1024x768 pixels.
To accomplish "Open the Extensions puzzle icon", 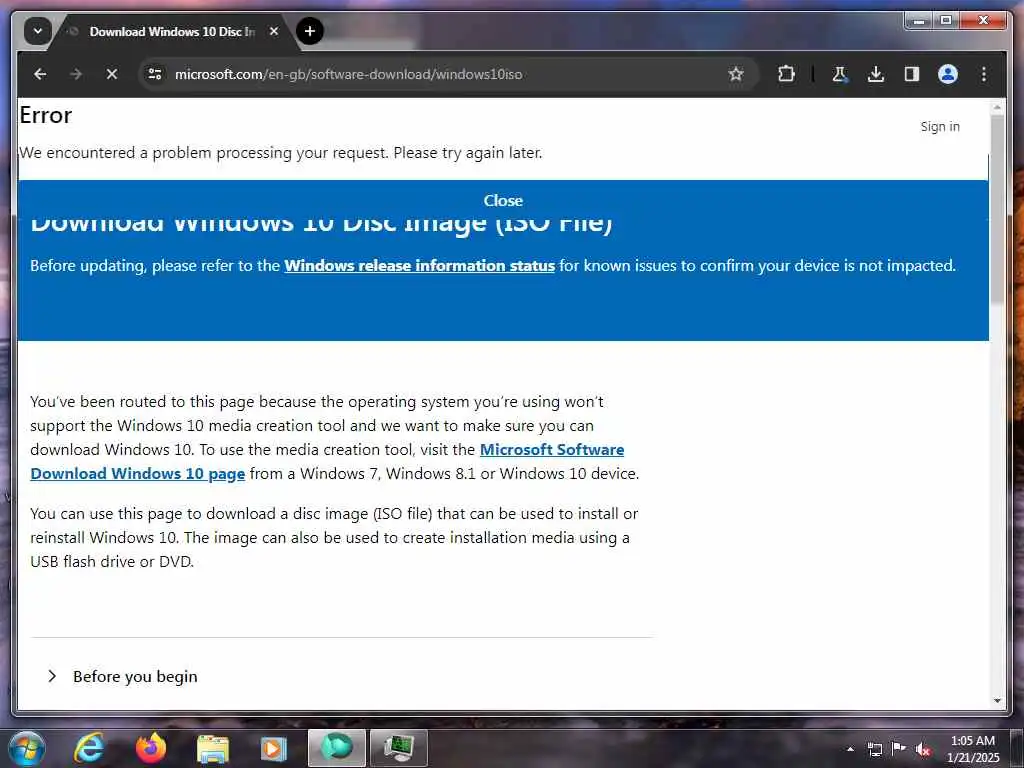I will click(786, 74).
